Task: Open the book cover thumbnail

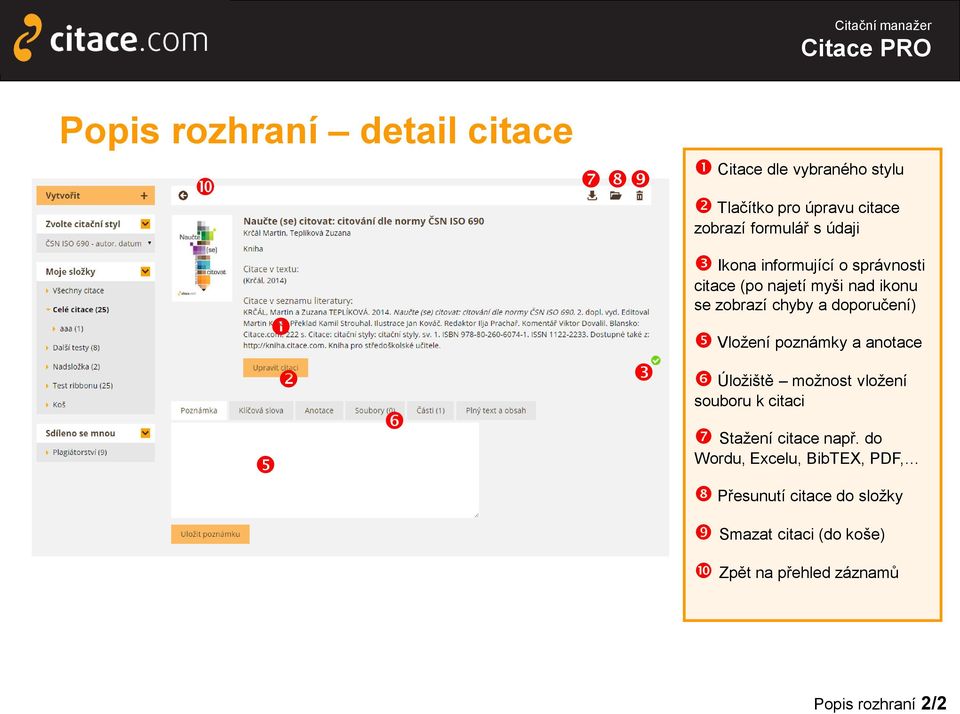Action: coord(202,257)
